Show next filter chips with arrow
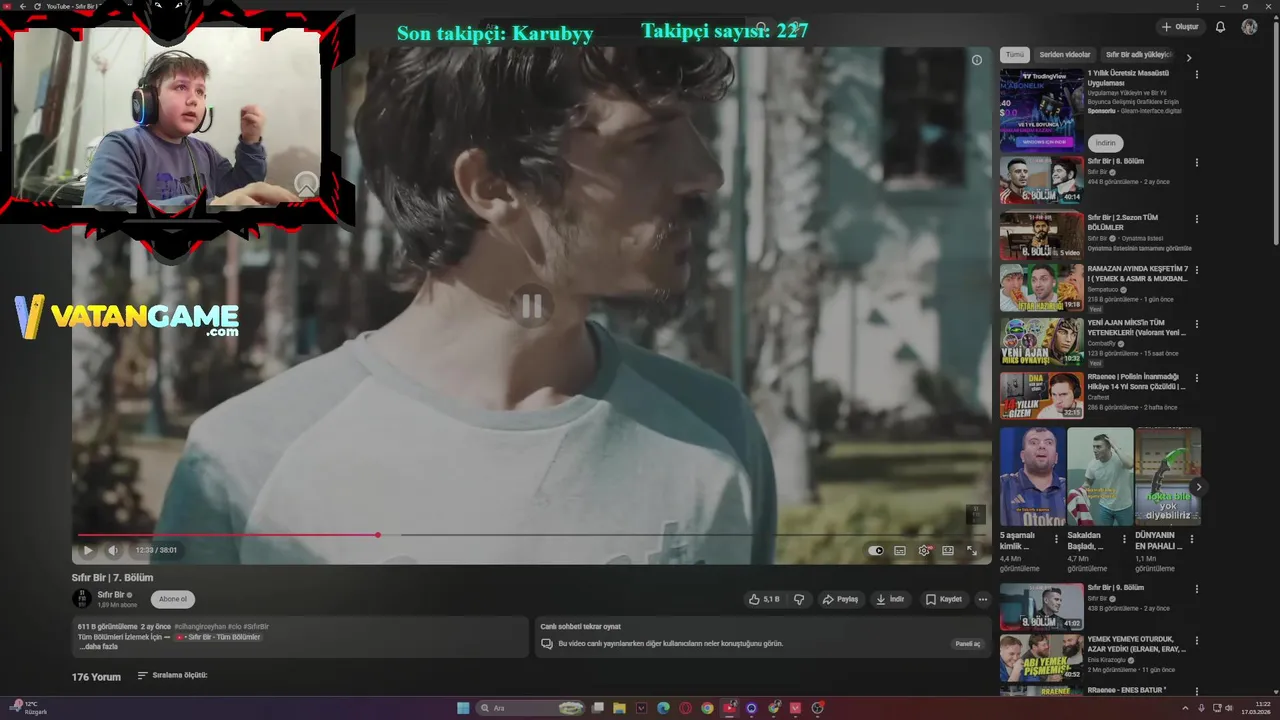The width and height of the screenshot is (1280, 720). point(1189,57)
